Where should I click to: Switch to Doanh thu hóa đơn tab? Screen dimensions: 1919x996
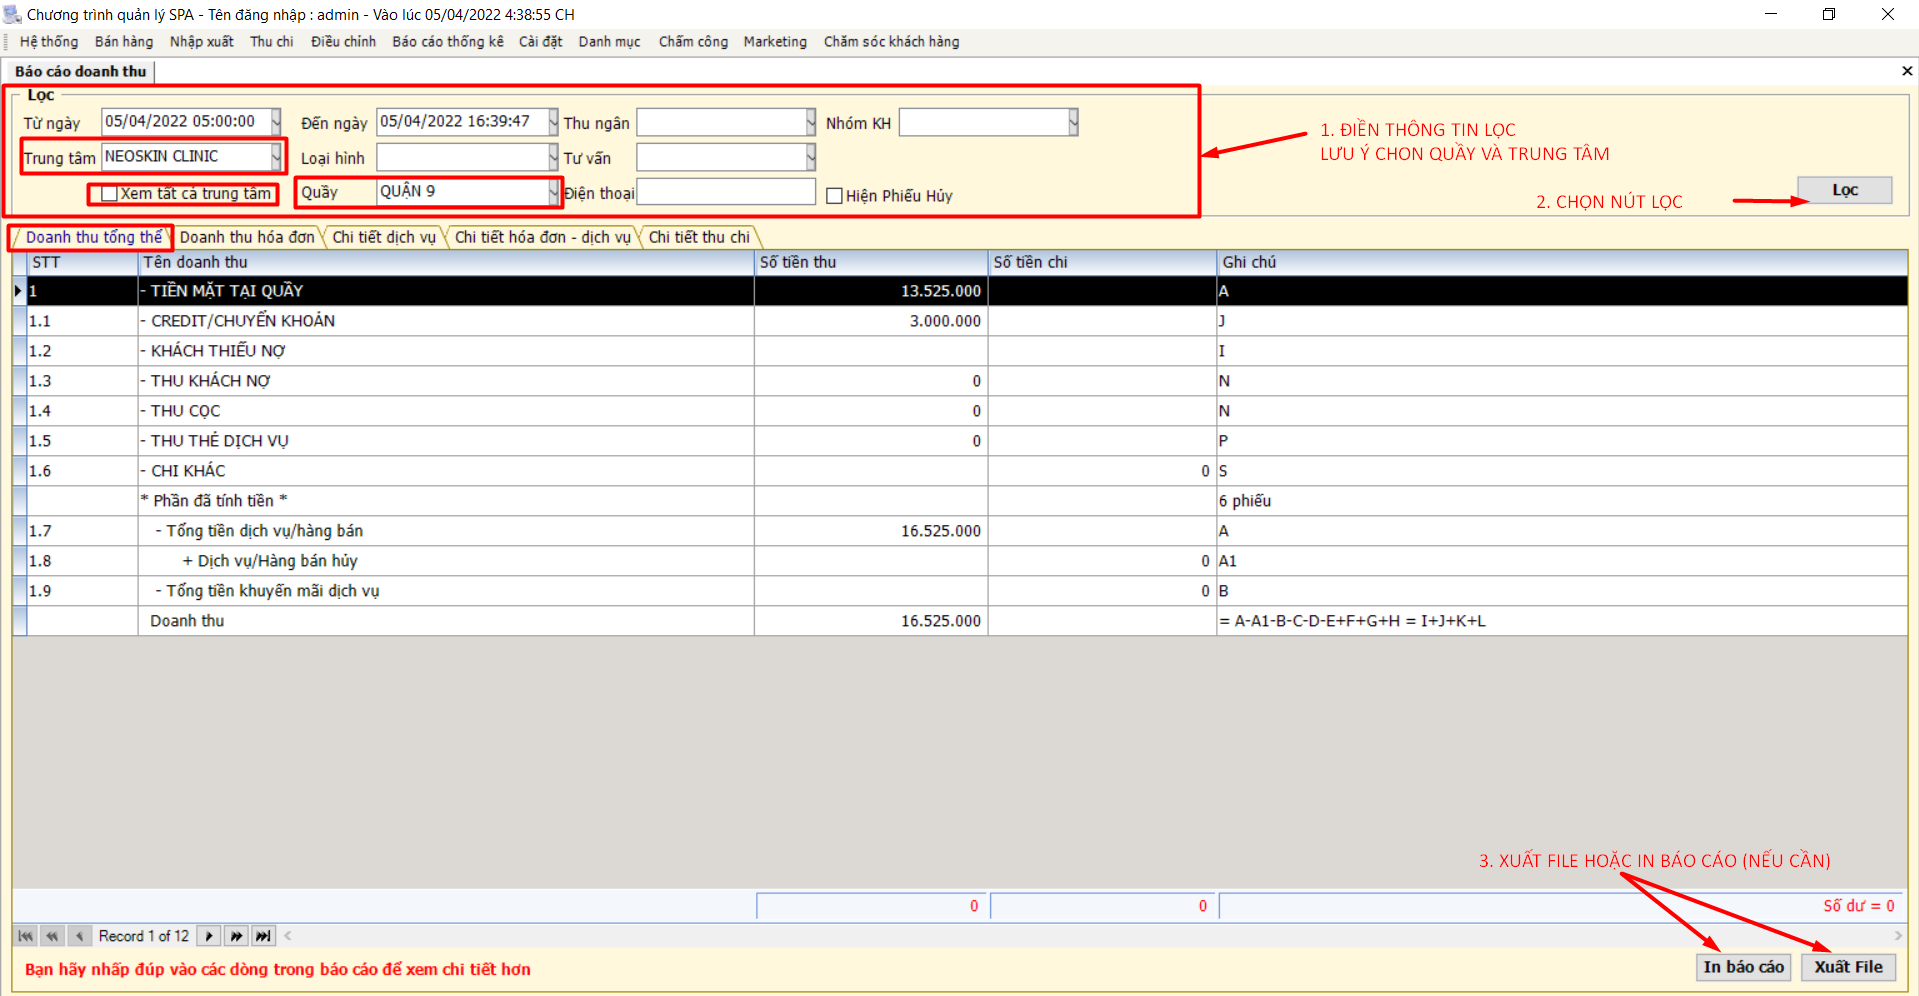246,237
